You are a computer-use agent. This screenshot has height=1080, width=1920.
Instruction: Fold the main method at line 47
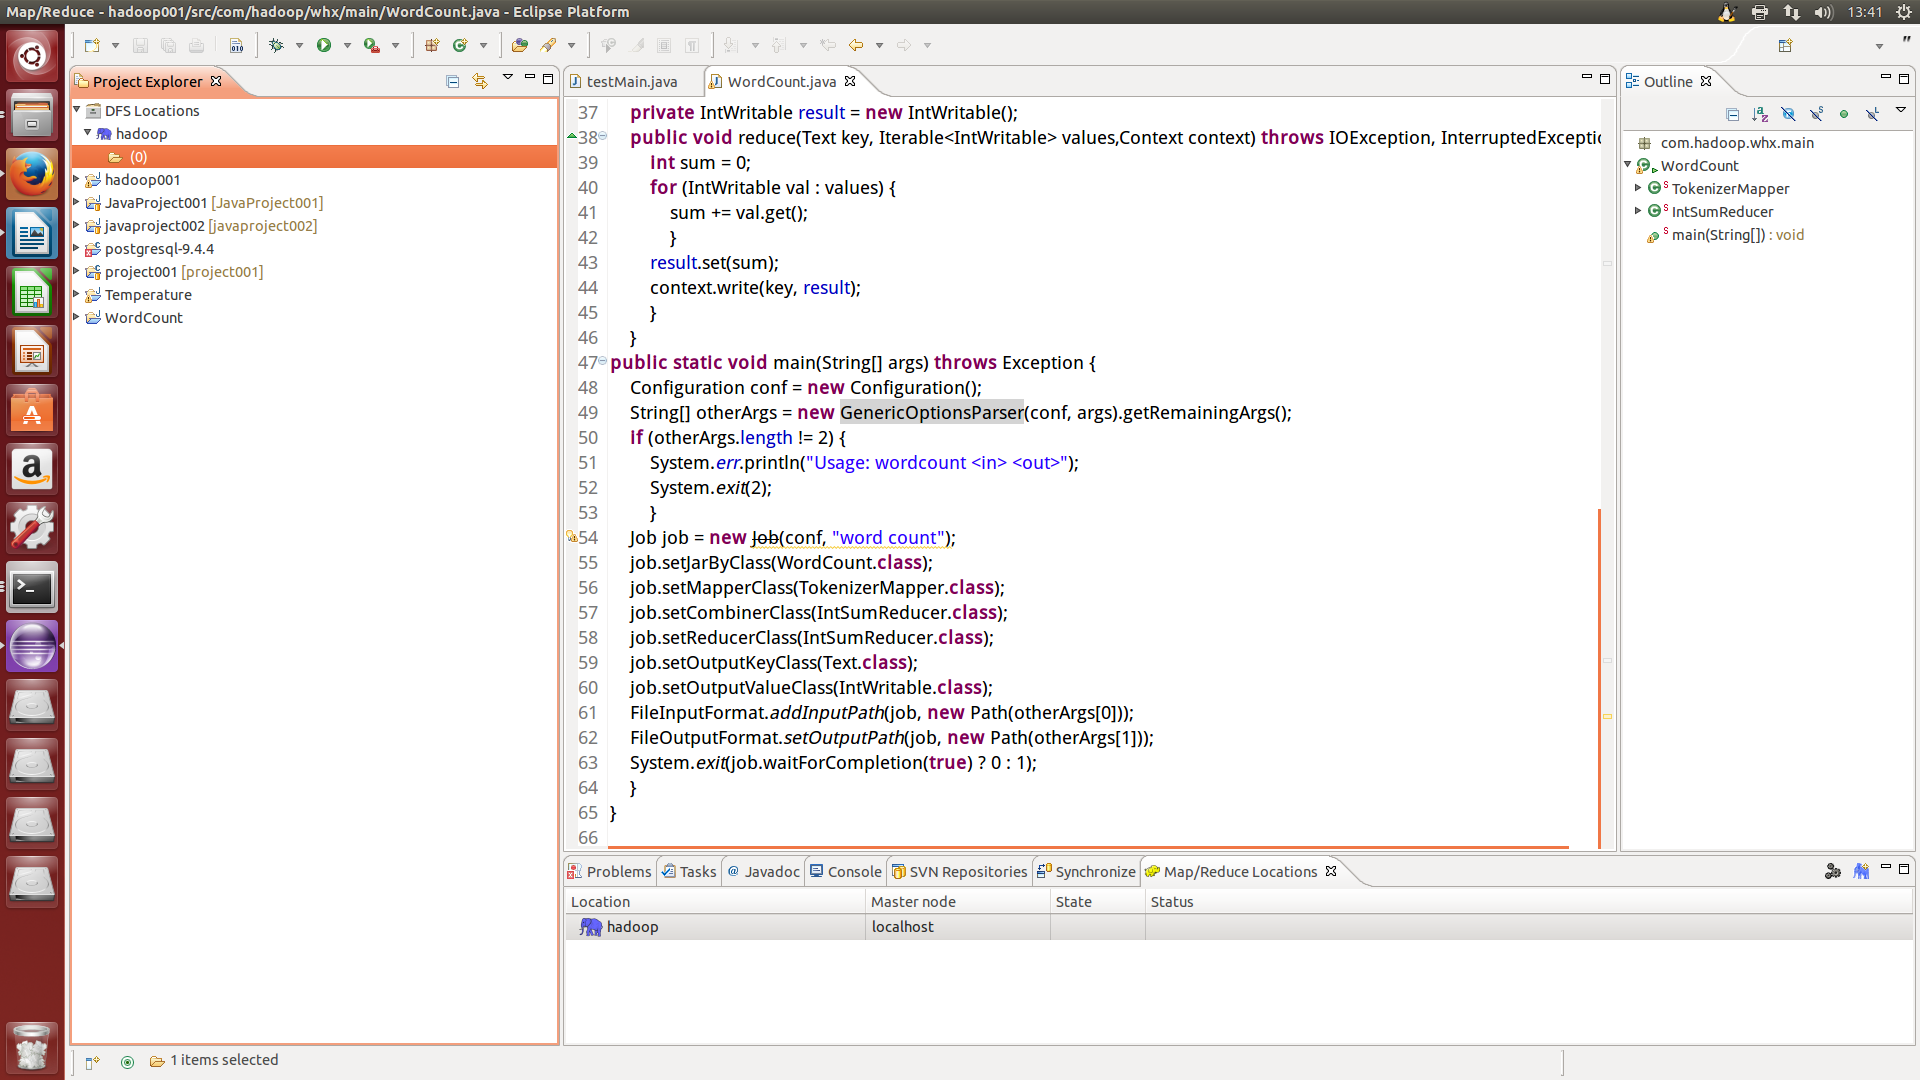[x=602, y=361]
